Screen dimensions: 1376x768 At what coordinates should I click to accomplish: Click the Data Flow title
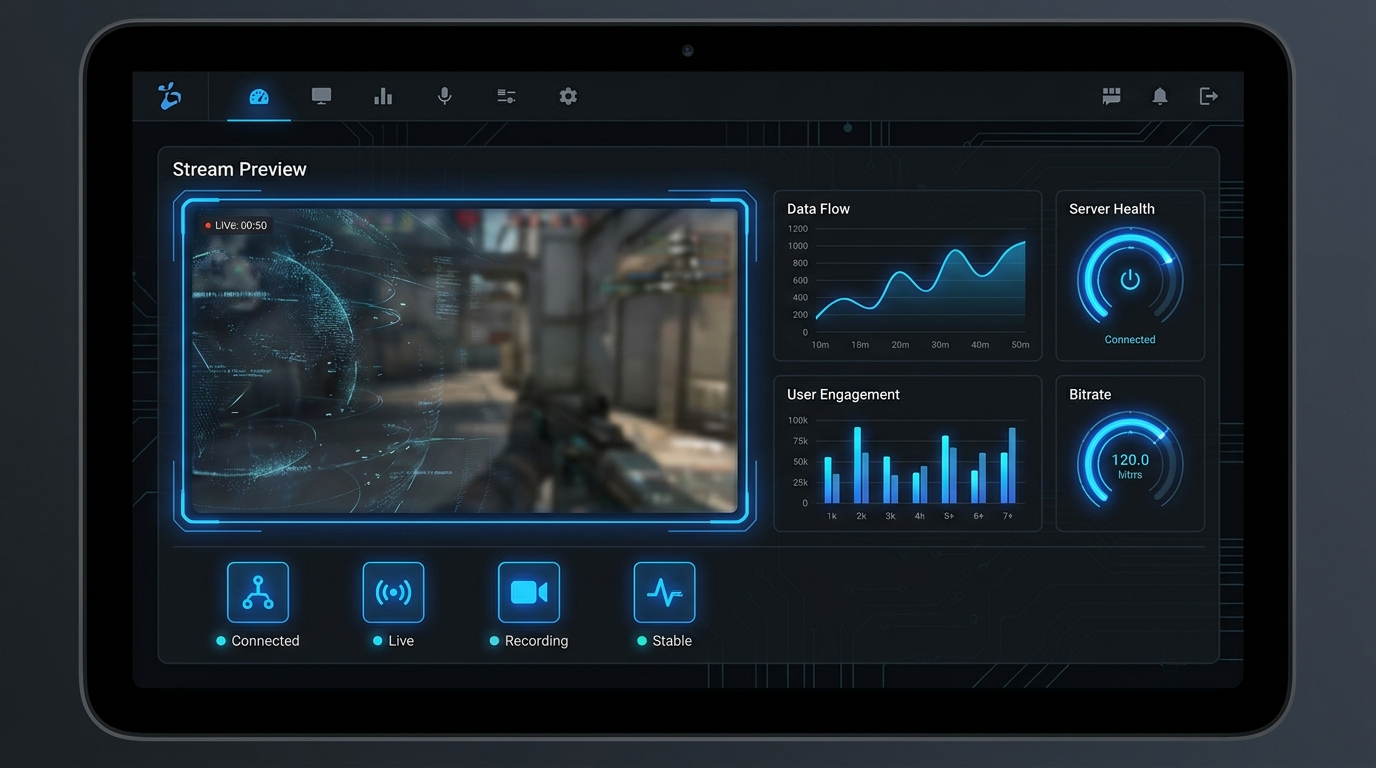point(818,209)
